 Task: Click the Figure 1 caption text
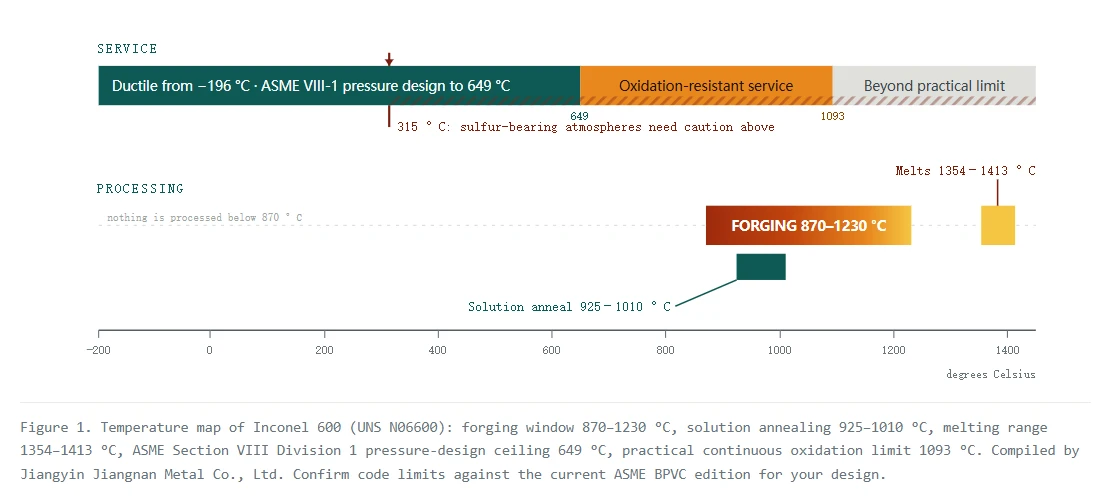[x=551, y=451]
